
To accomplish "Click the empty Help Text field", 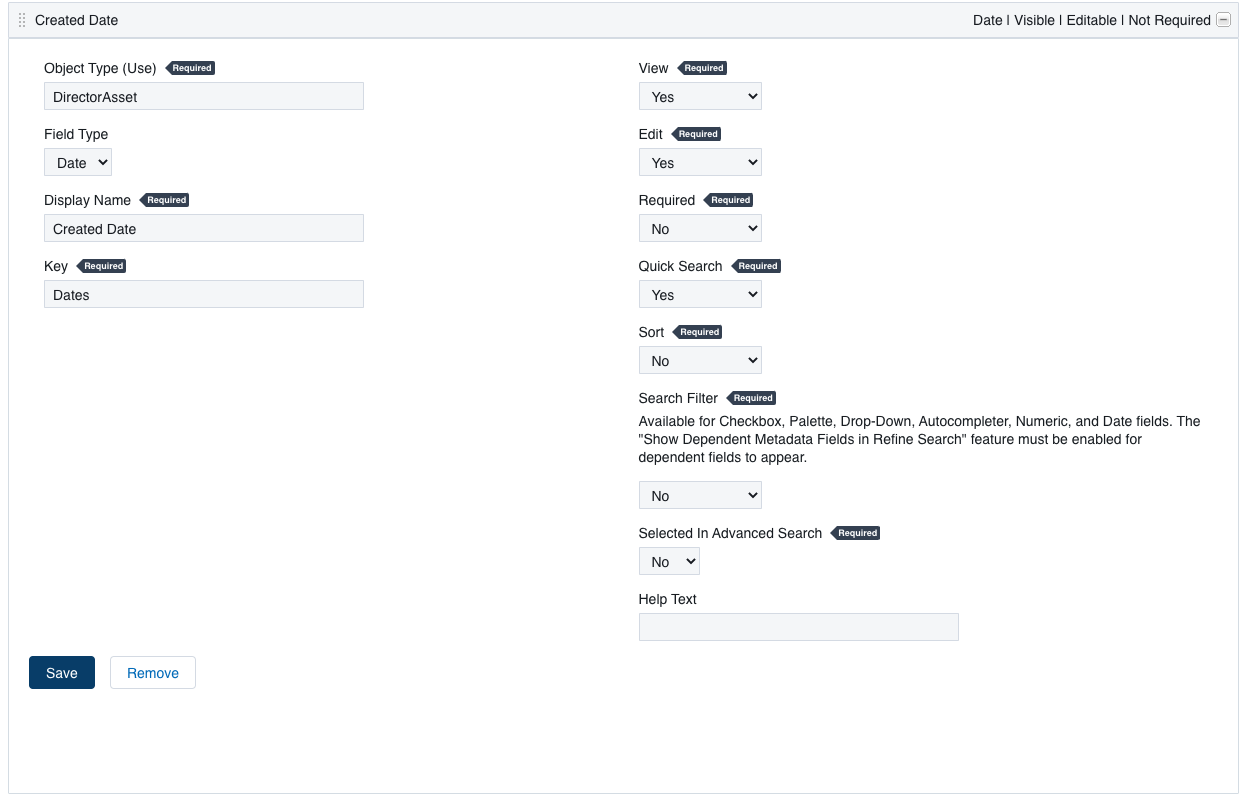I will point(798,627).
